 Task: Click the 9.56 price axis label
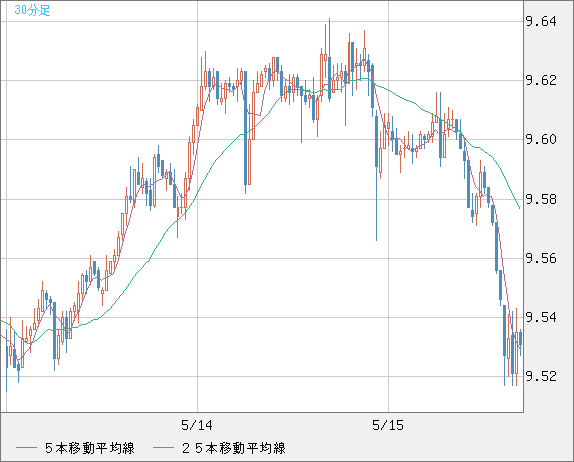tap(541, 258)
